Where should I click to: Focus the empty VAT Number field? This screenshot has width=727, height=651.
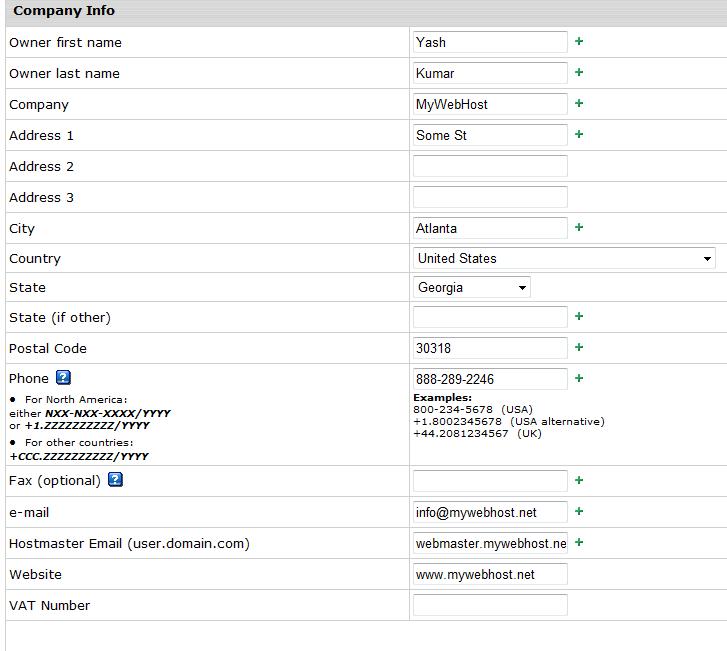tap(490, 605)
